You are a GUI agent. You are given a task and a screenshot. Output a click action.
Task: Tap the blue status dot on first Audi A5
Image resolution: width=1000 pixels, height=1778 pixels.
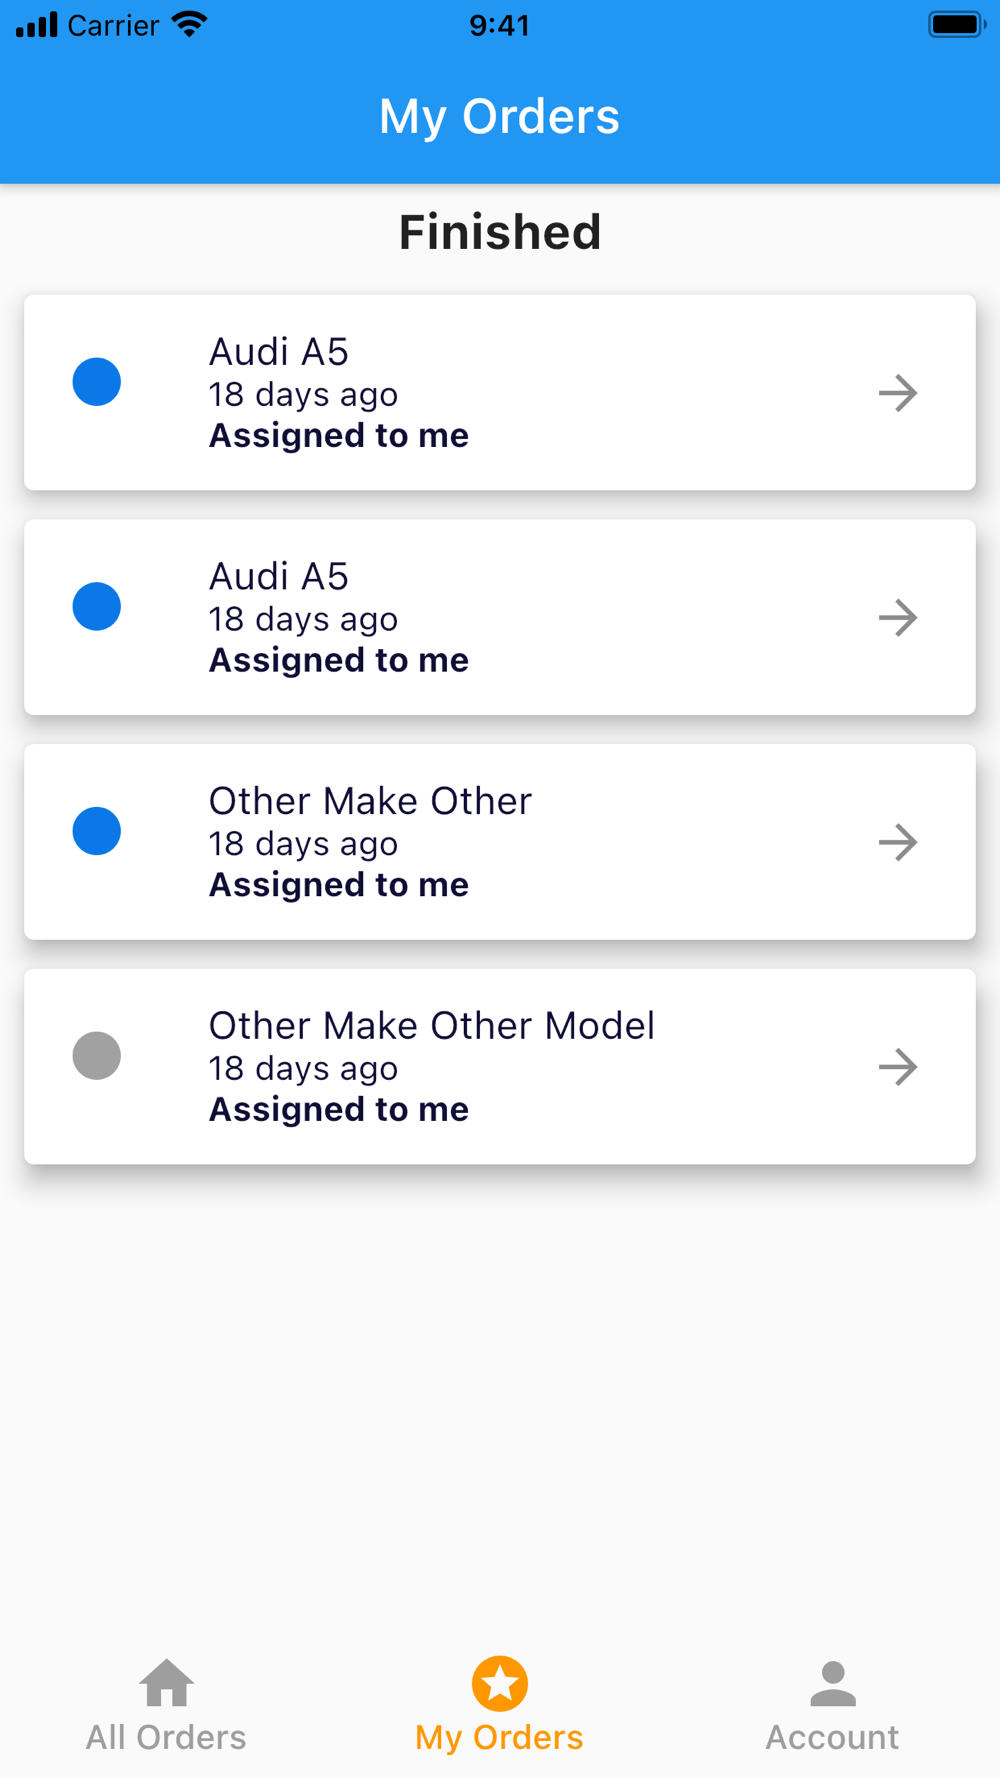pos(97,382)
